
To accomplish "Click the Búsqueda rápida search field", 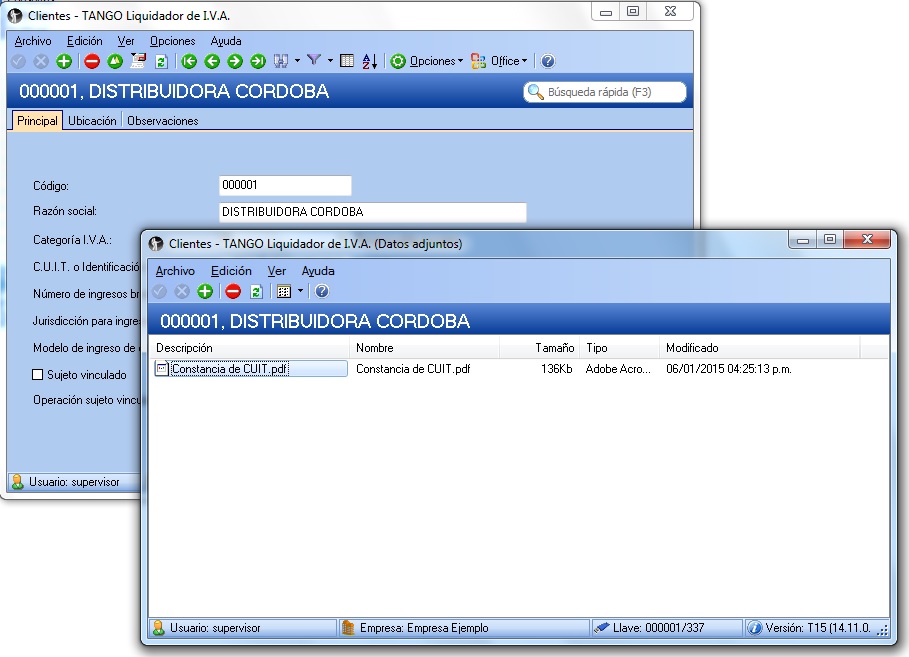I will tap(605, 92).
